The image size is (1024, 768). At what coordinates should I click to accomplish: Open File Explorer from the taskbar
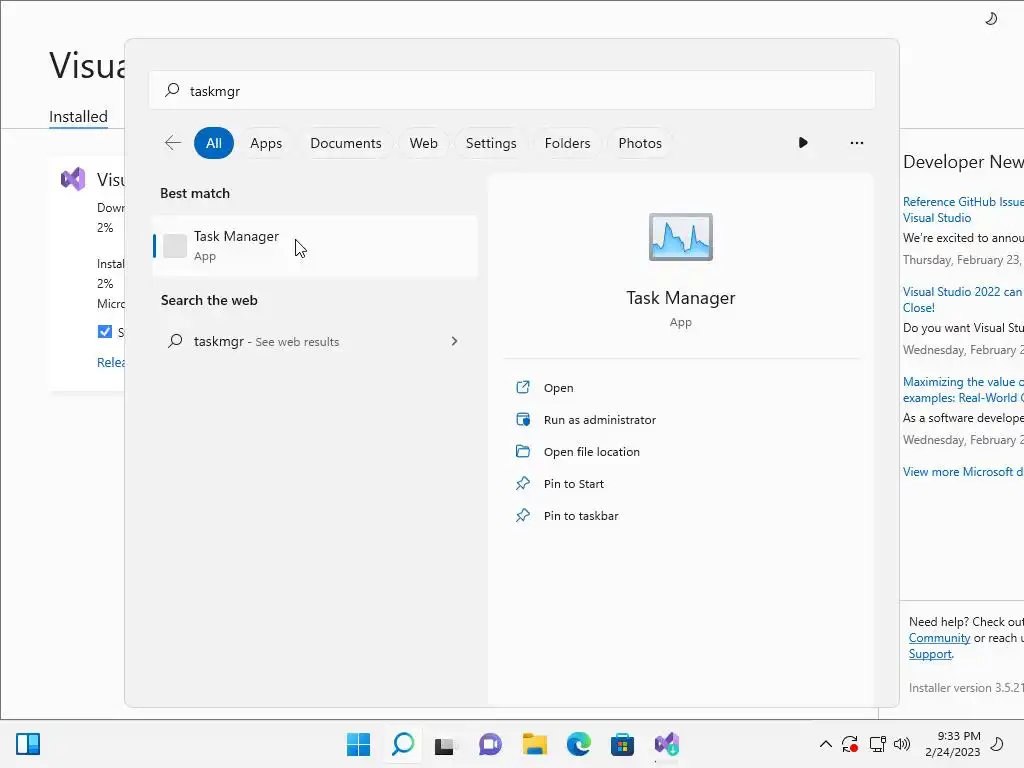pyautogui.click(x=535, y=744)
